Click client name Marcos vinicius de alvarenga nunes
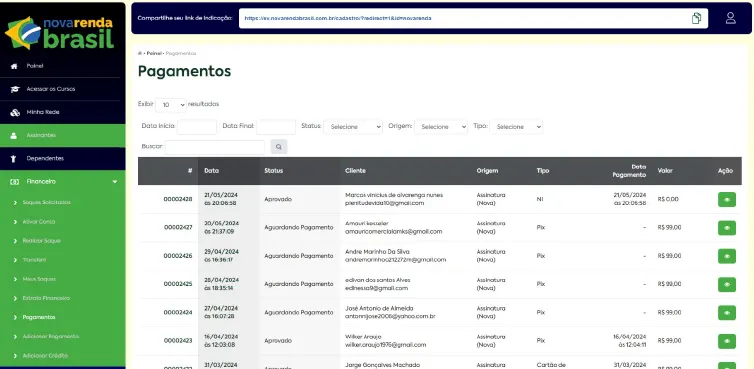This screenshot has height=369, width=754. 394,195
